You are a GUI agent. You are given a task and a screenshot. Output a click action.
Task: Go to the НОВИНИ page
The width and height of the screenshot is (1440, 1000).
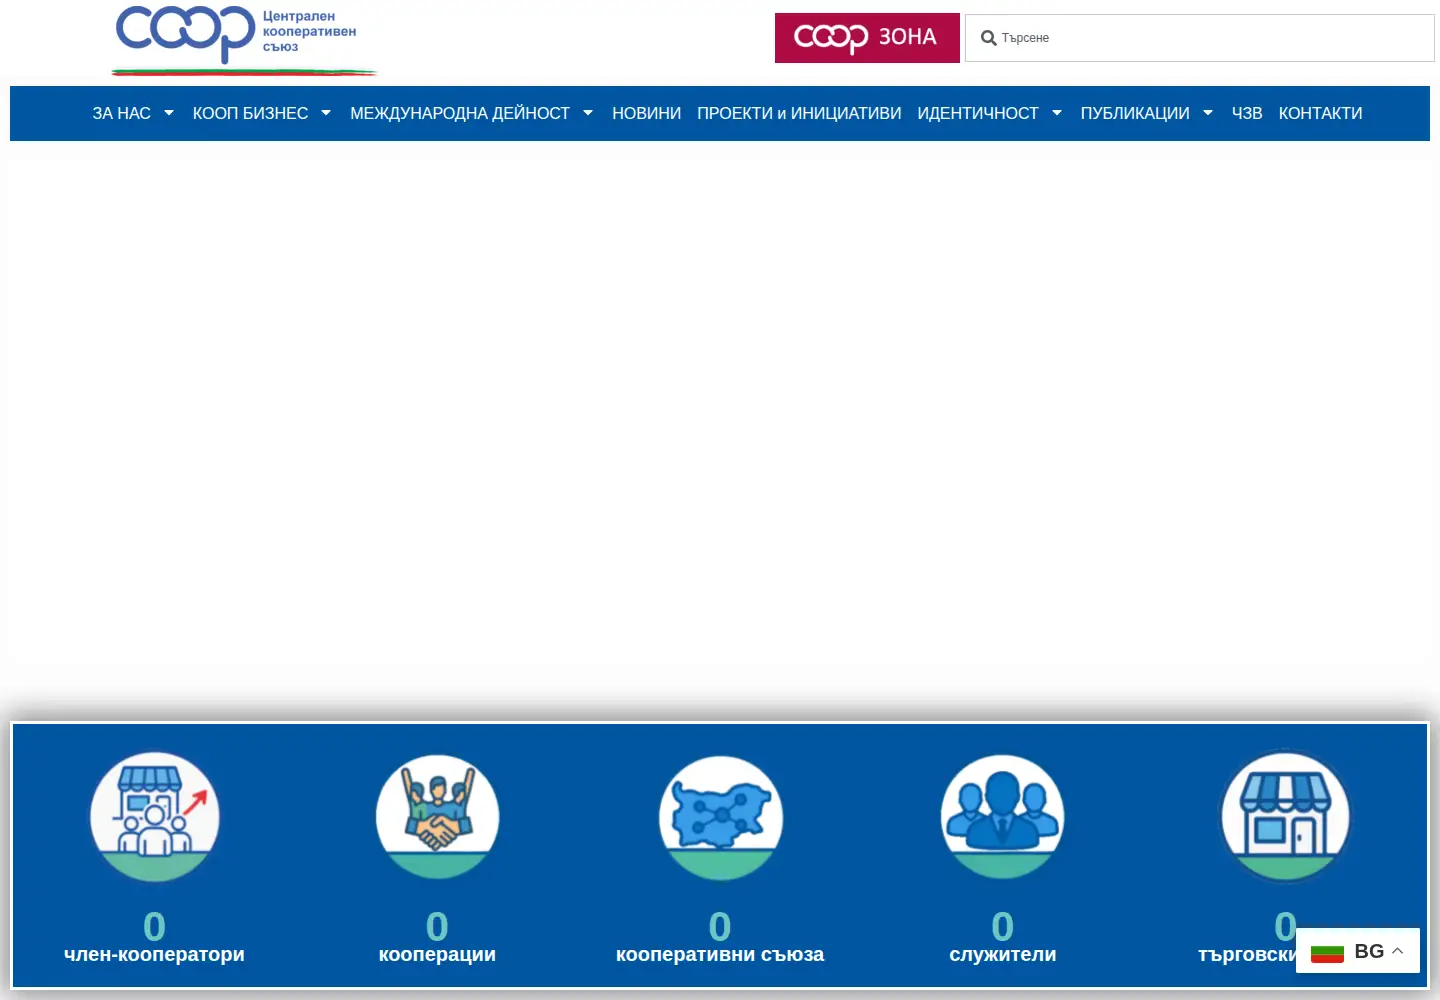pyautogui.click(x=646, y=113)
